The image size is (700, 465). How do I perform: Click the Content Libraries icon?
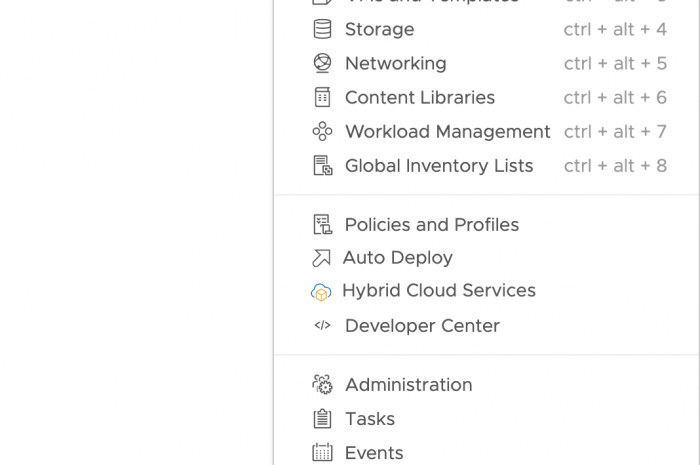point(322,97)
